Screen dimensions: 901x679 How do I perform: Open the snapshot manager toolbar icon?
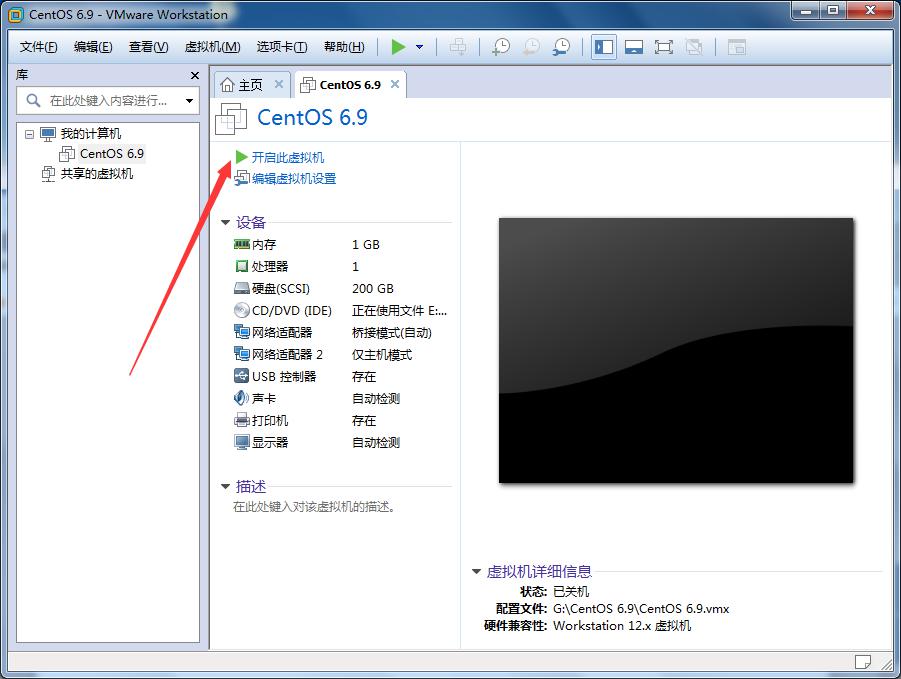click(561, 47)
